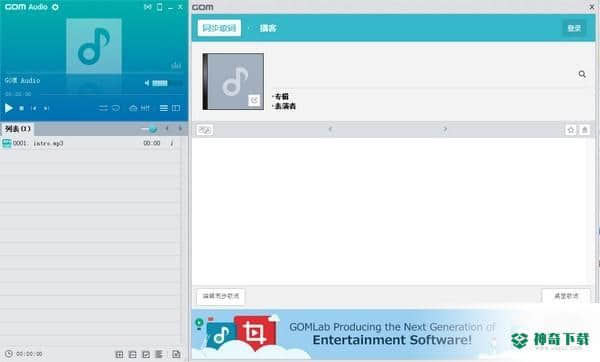Click the pin/skin icon in title bar
600x362 pixels.
(148, 7)
